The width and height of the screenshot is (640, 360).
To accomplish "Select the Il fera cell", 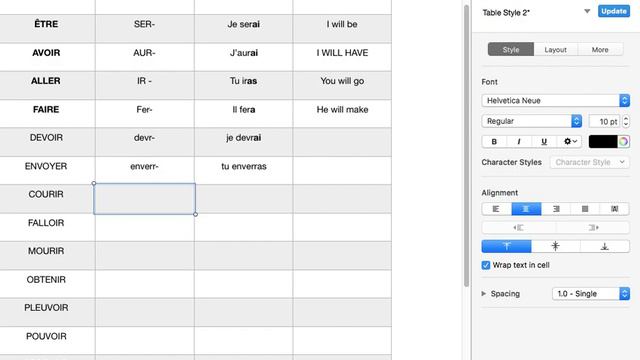I will [244, 113].
